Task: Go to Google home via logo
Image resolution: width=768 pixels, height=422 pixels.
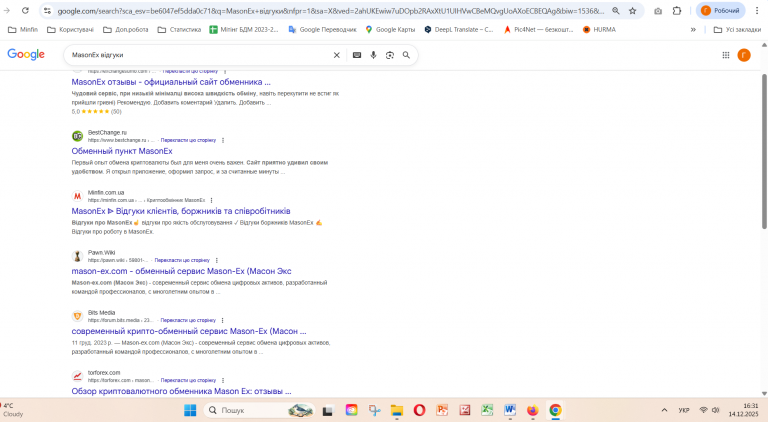Action: pos(26,54)
